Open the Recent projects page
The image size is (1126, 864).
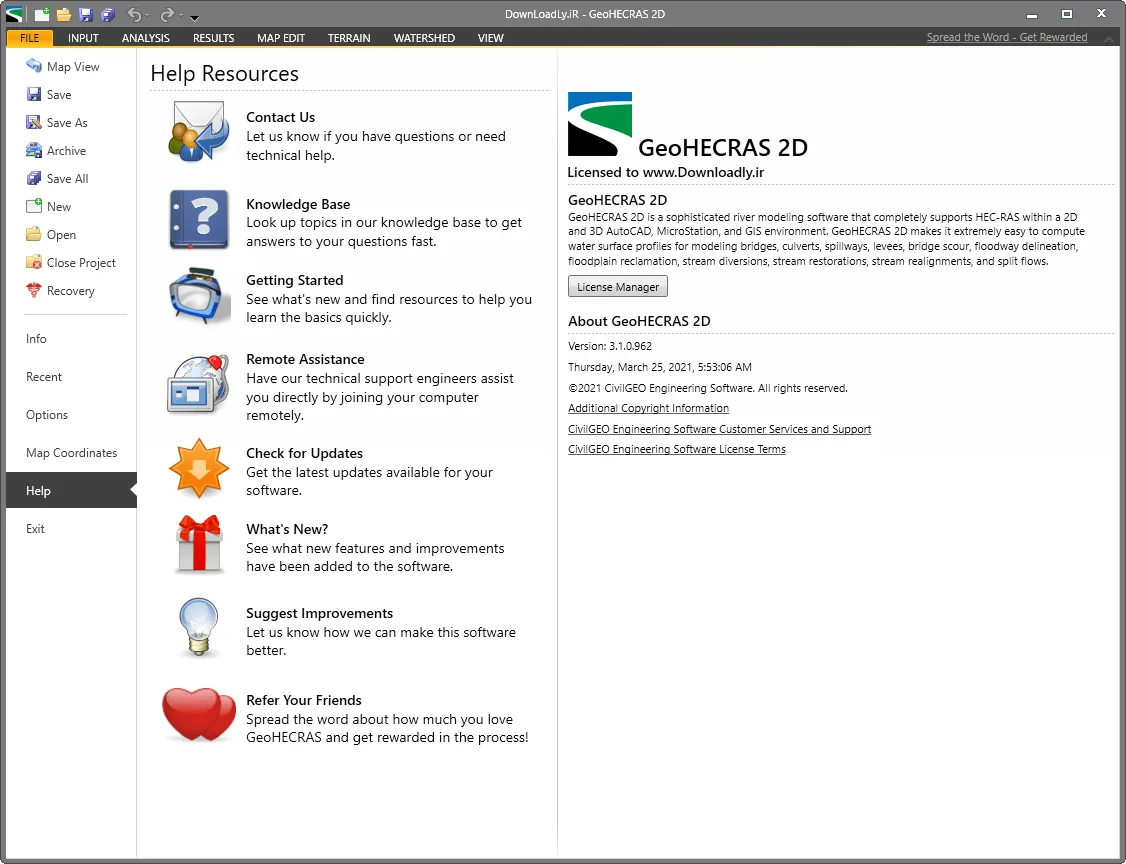pos(44,377)
